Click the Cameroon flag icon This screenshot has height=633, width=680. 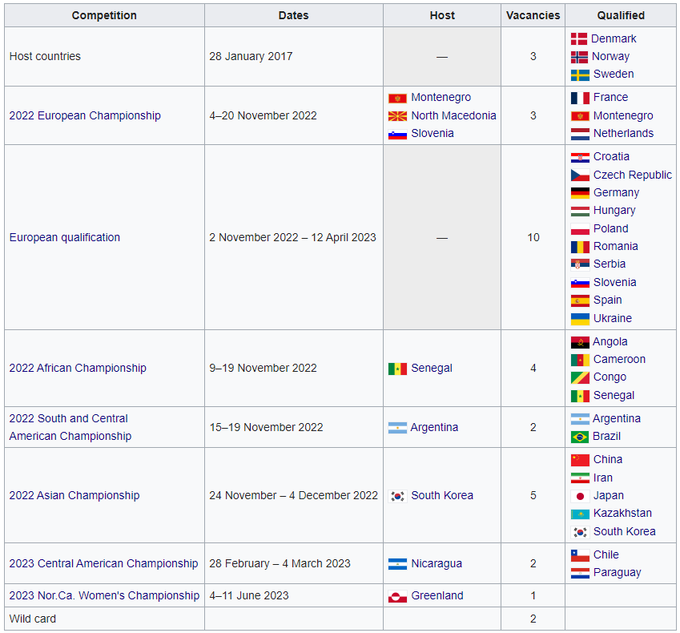click(580, 360)
